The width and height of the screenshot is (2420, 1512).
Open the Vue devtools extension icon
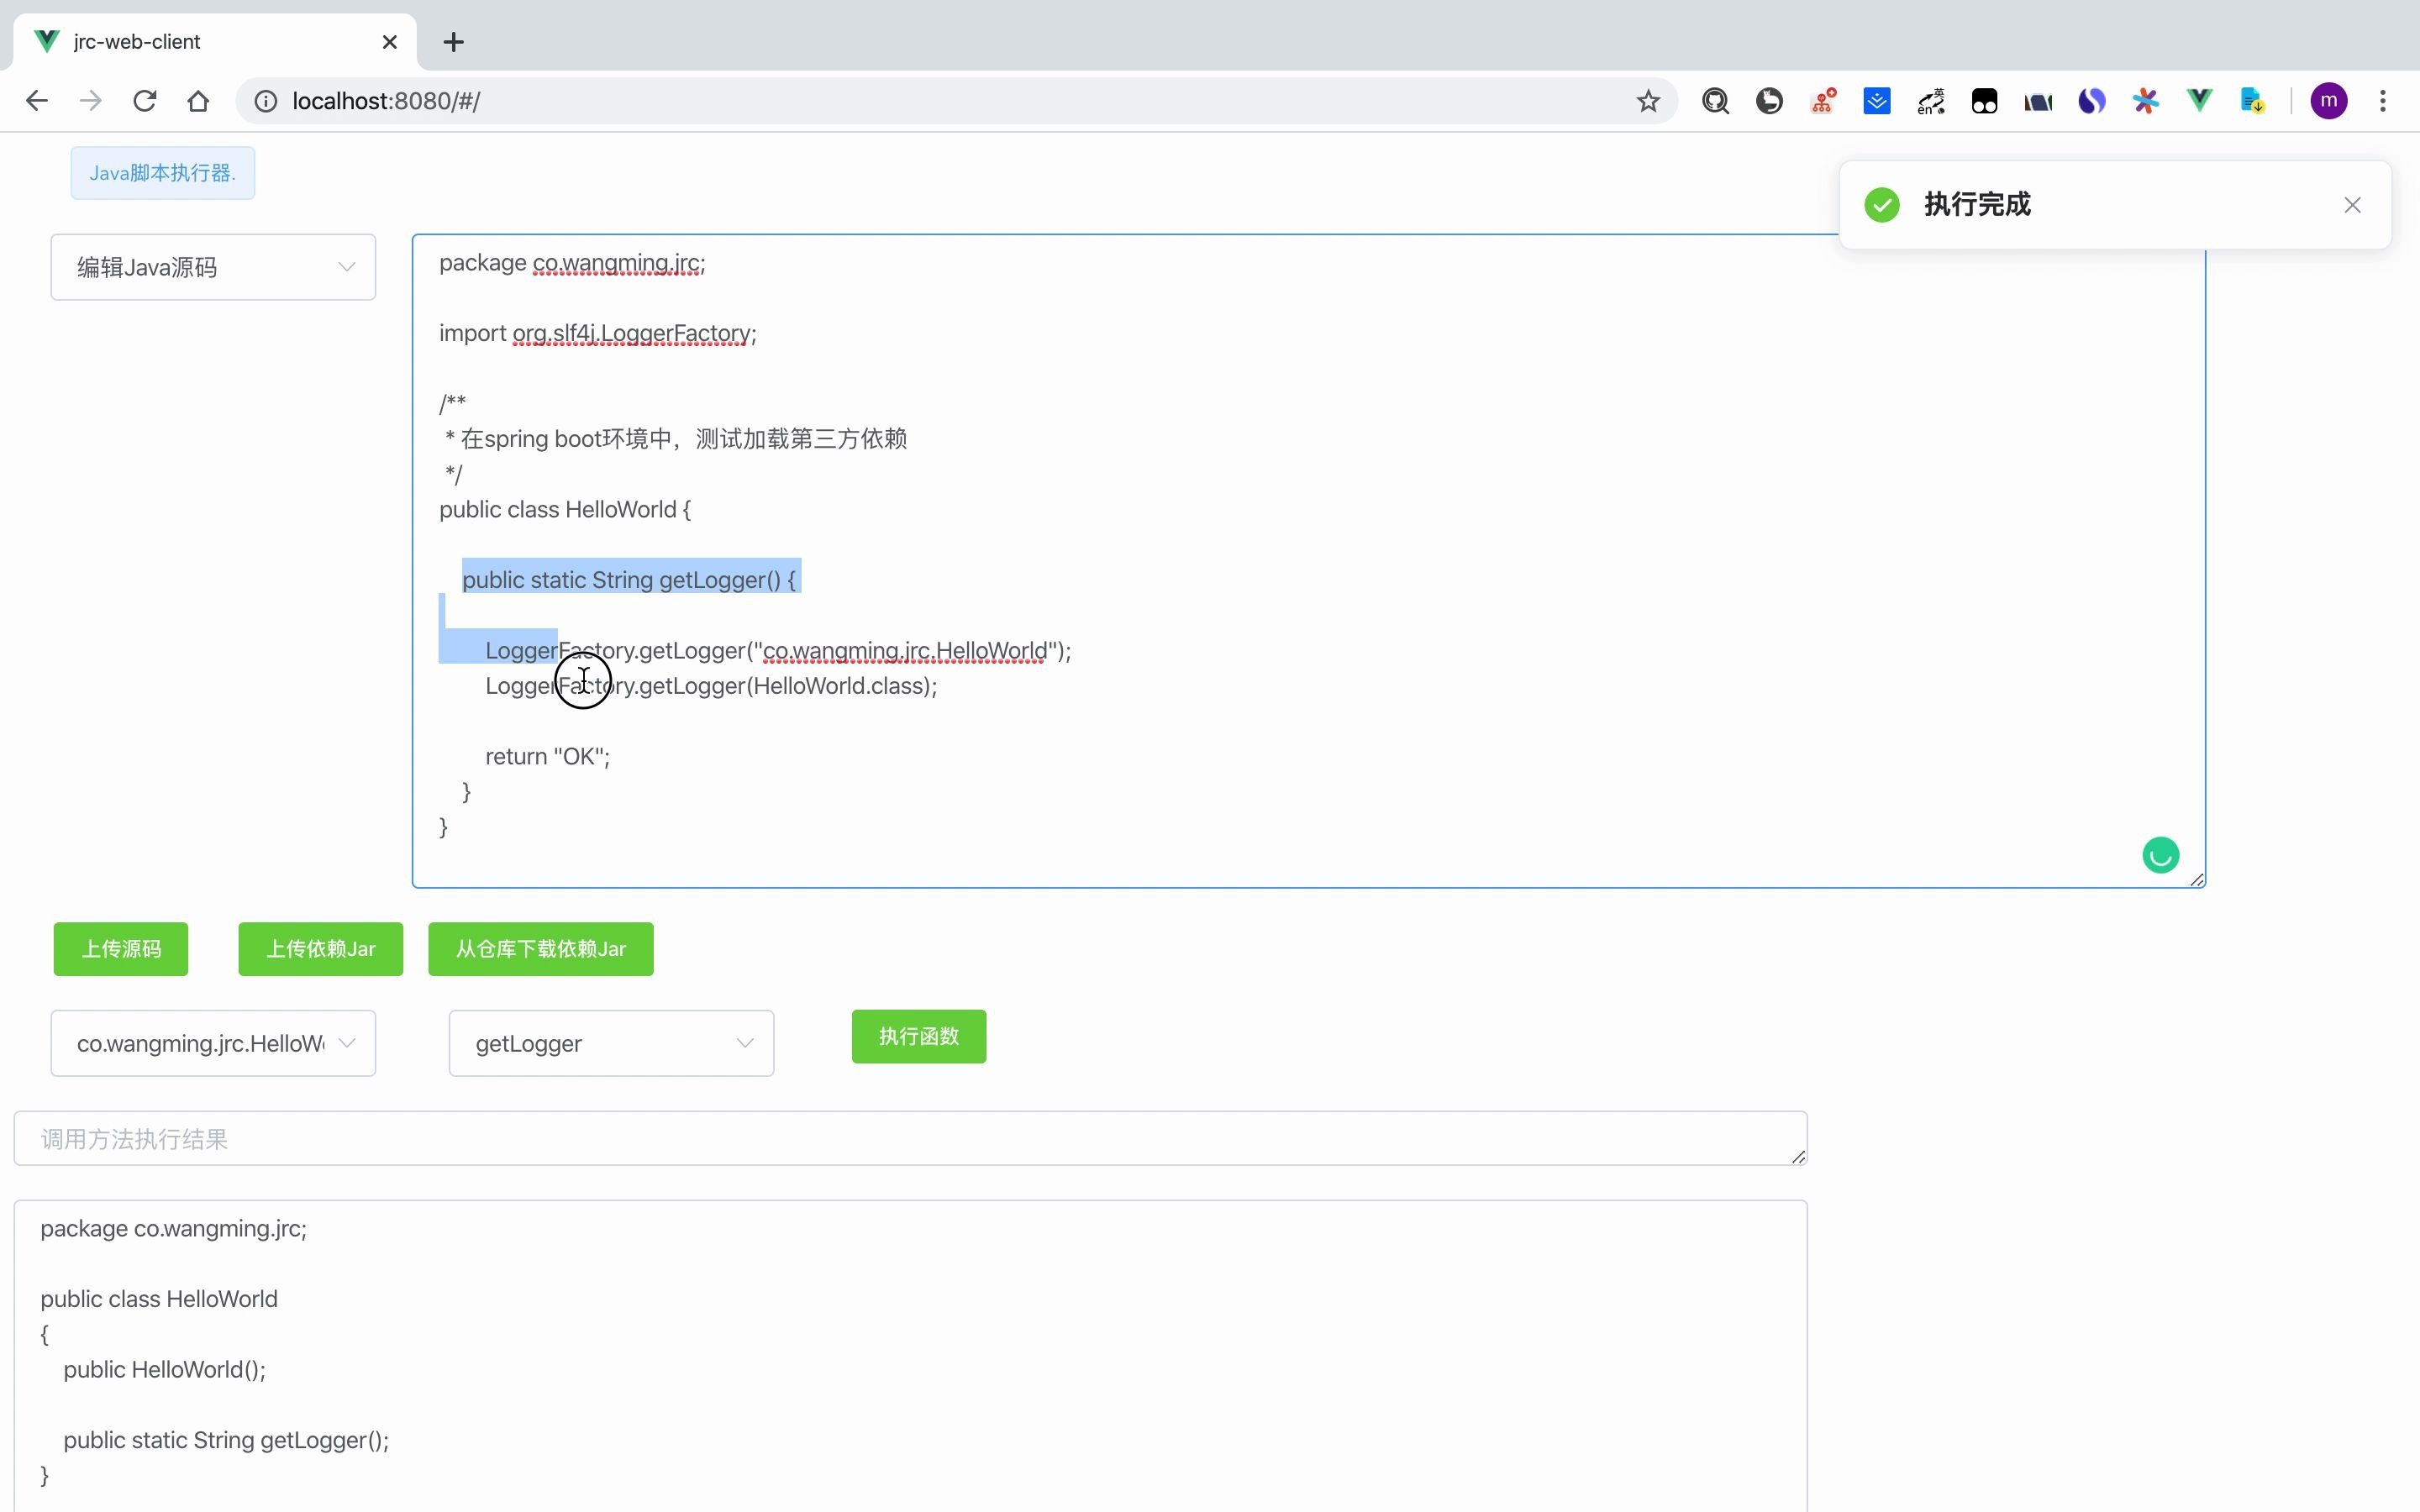pos(2199,101)
